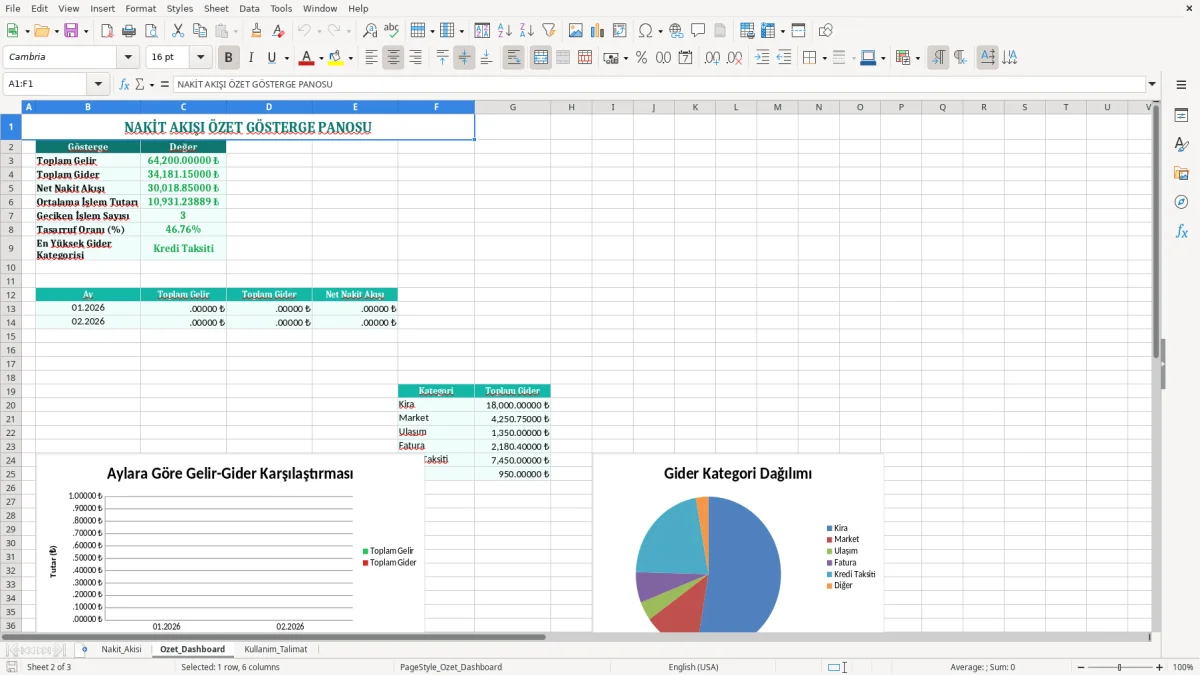Cut the selection with the scissors icon

click(177, 31)
